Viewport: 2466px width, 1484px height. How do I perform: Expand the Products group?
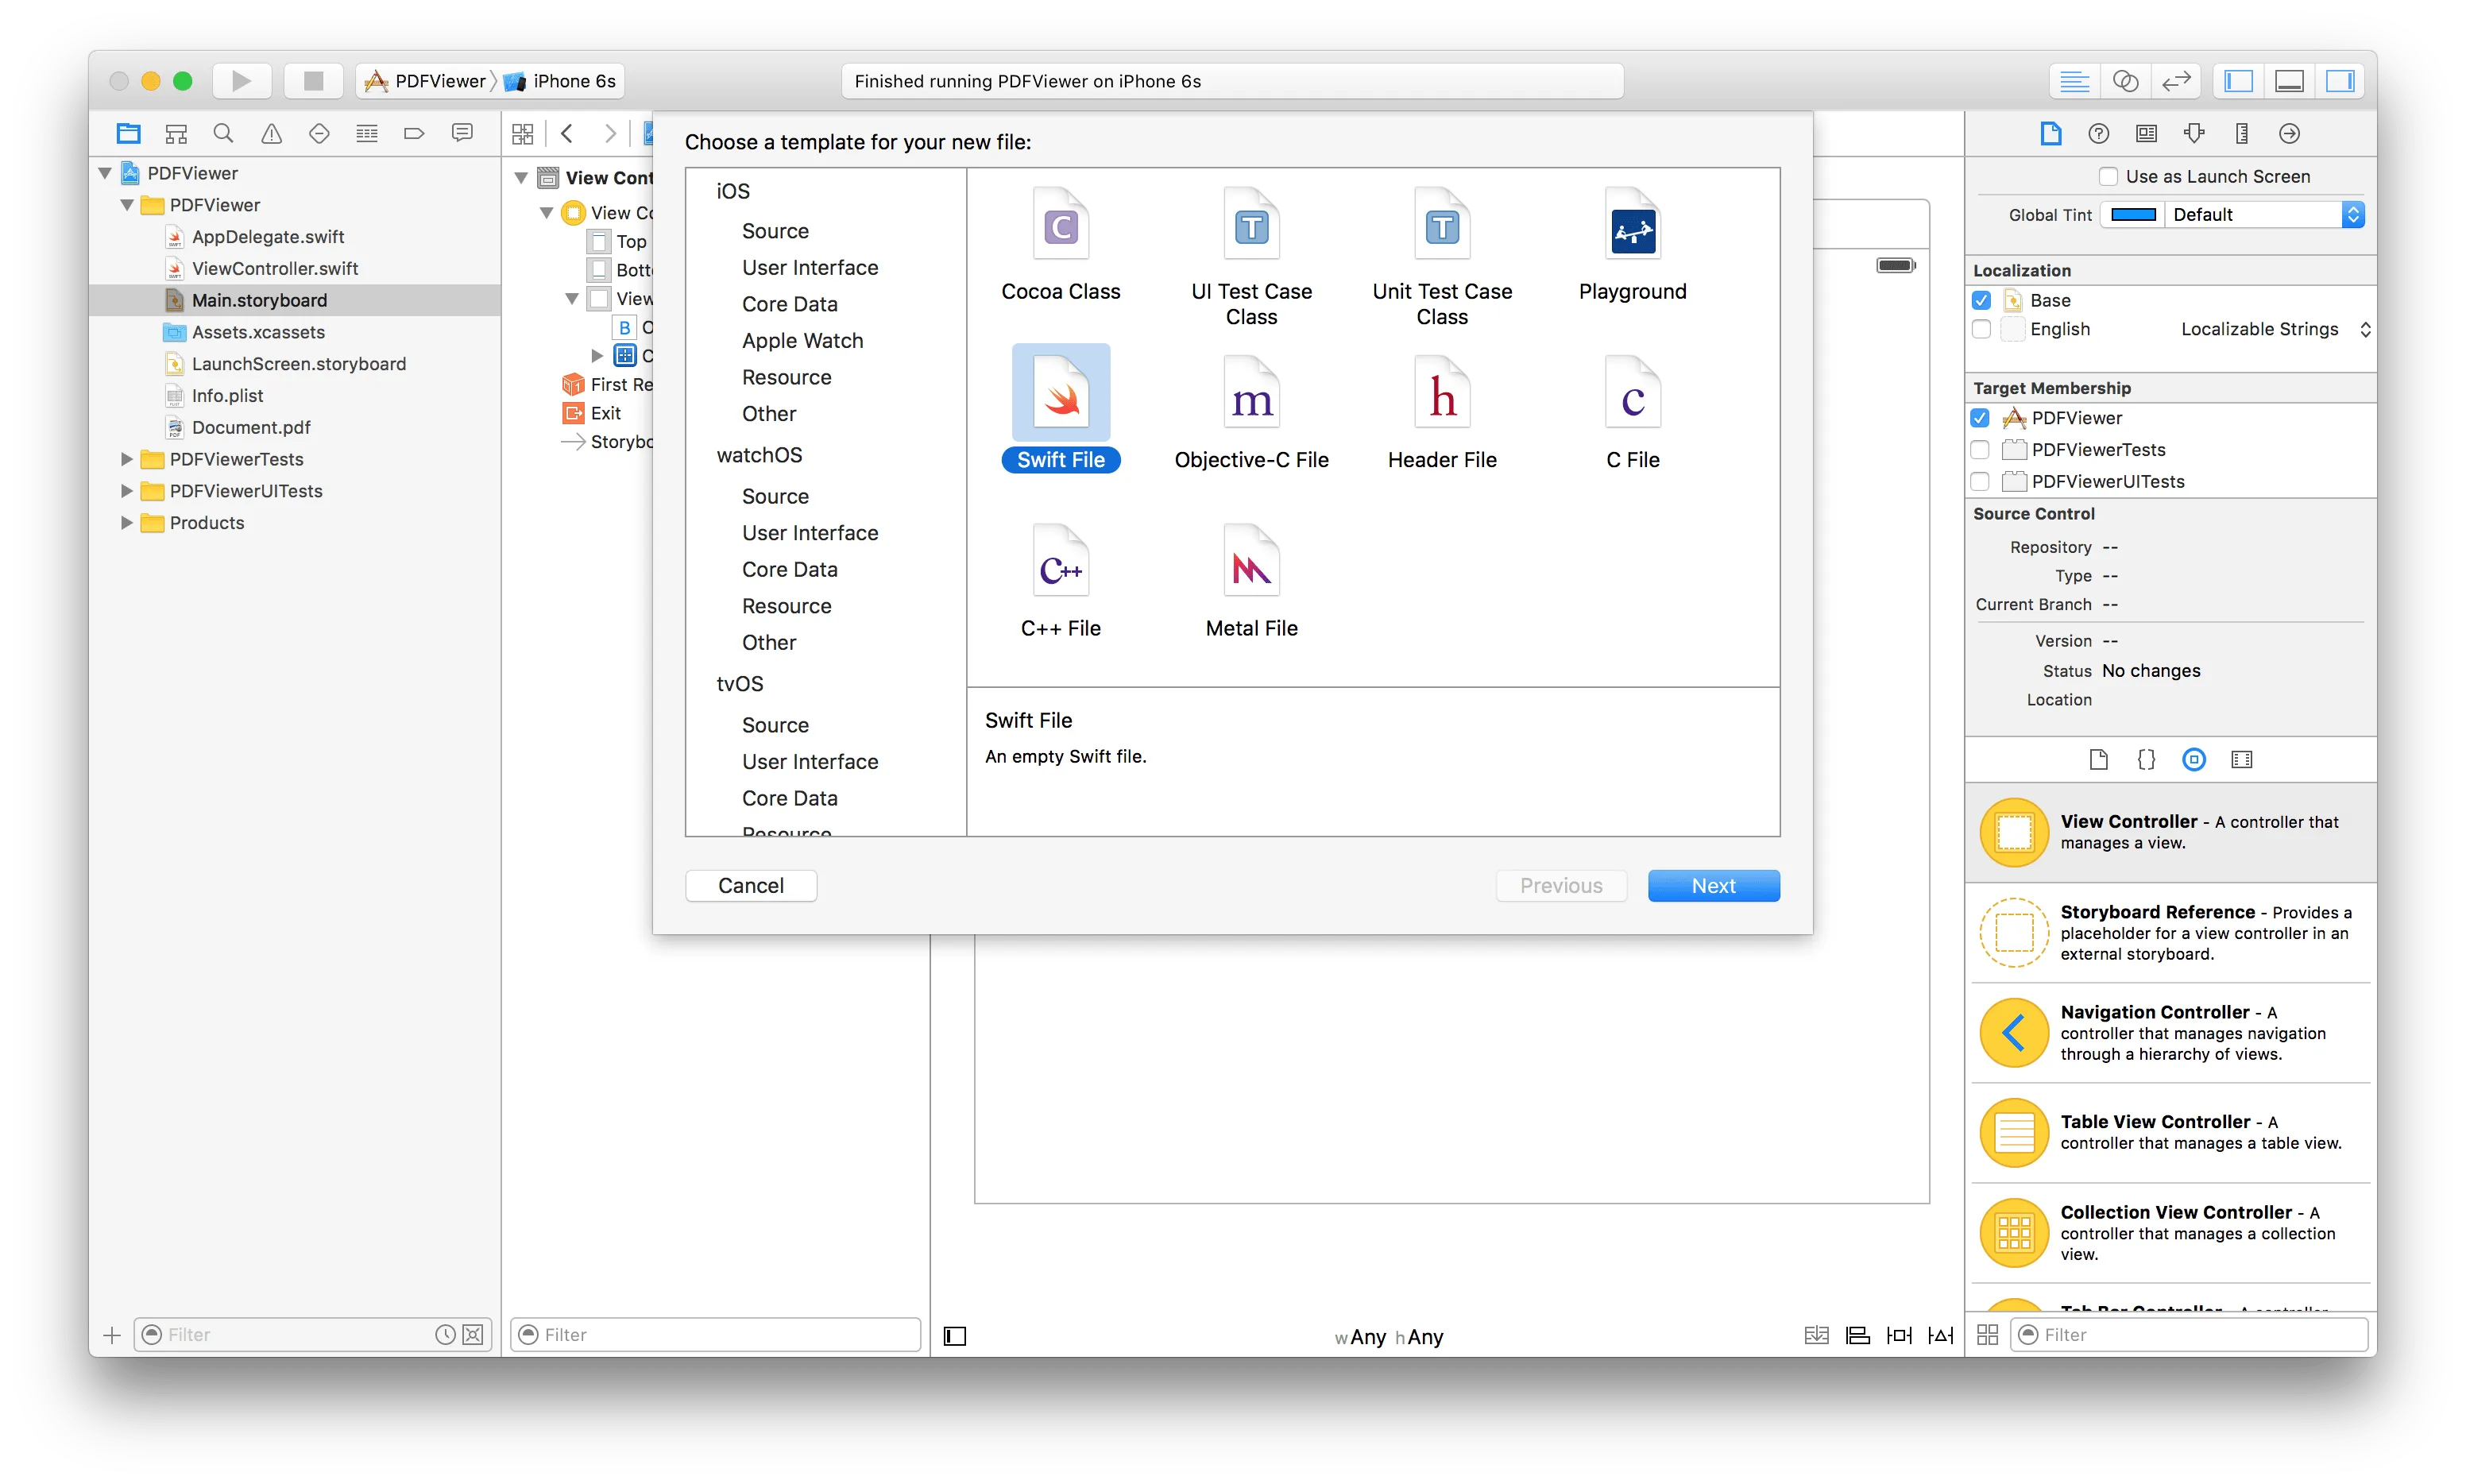(126, 522)
